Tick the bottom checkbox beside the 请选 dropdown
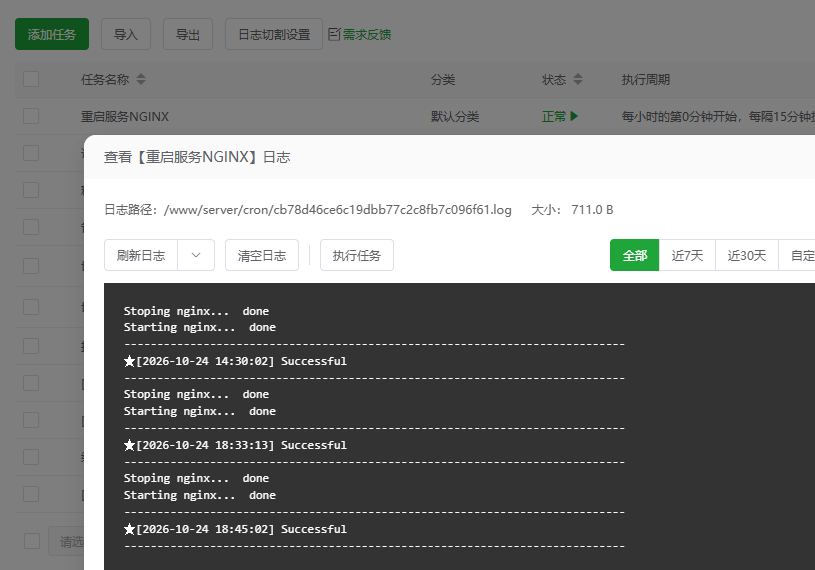 pos(32,541)
